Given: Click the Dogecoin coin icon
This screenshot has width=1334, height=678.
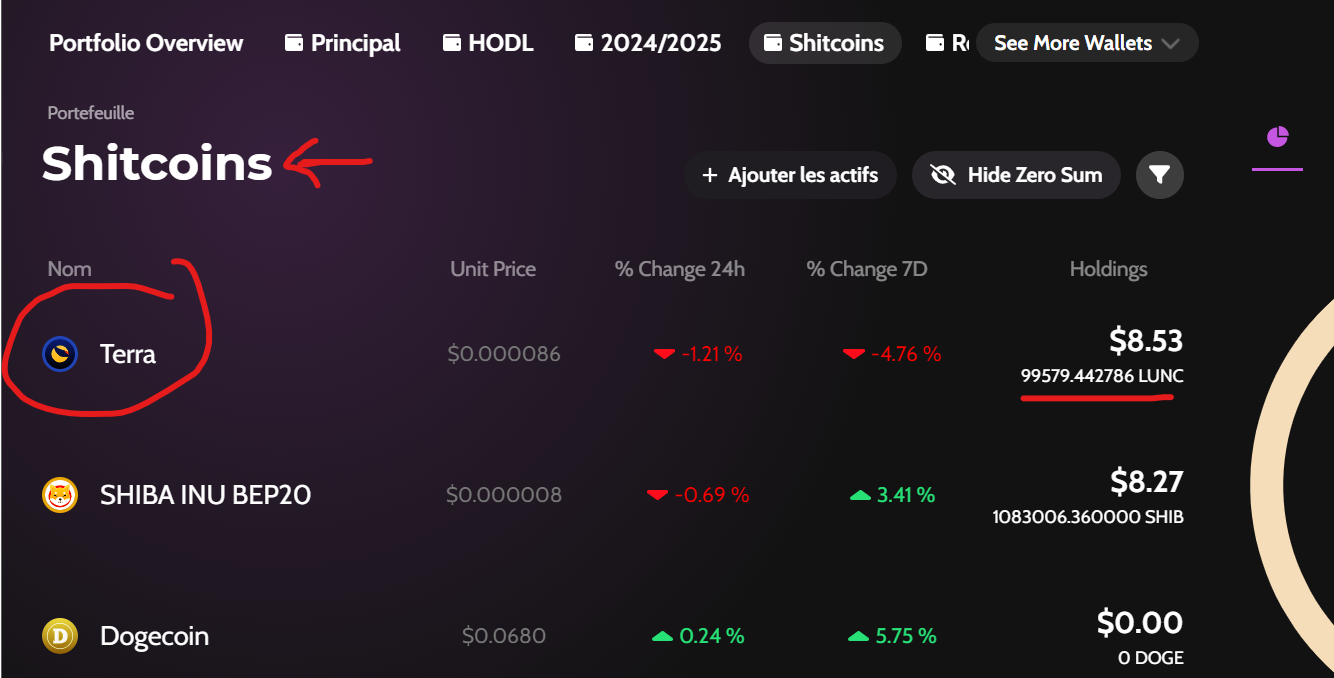Looking at the screenshot, I should 60,636.
